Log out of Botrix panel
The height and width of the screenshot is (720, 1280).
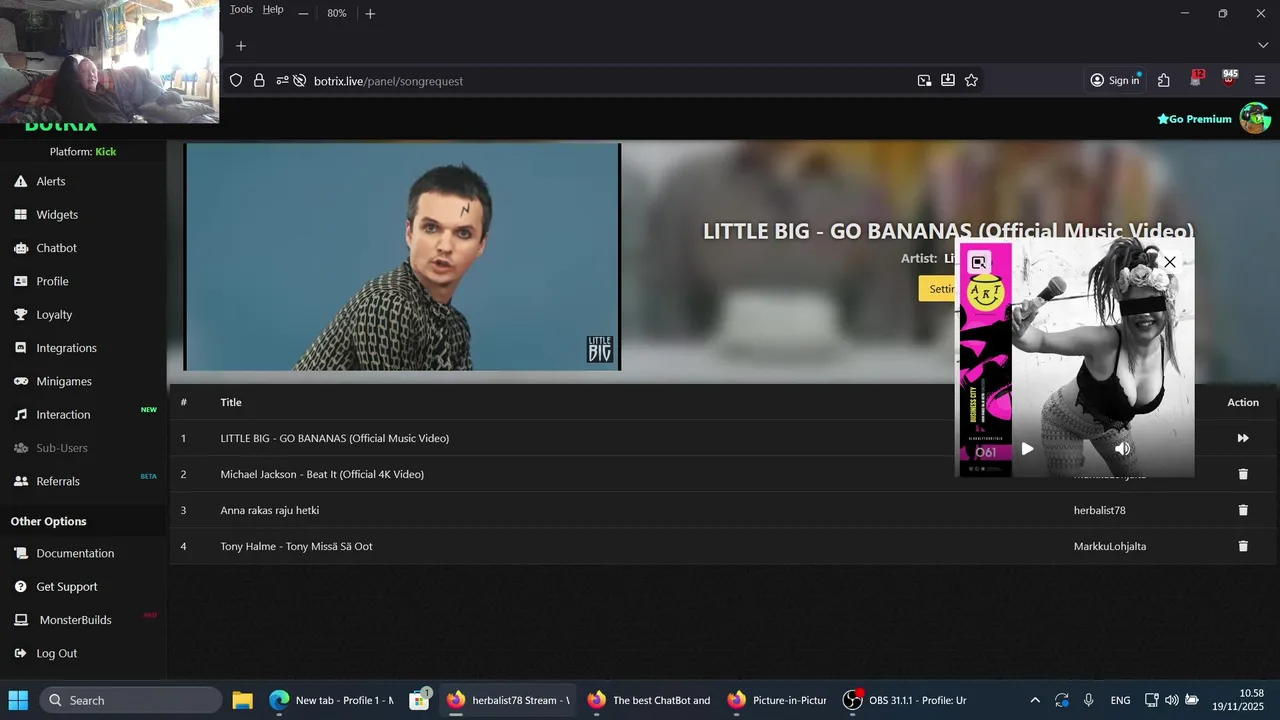coord(56,653)
